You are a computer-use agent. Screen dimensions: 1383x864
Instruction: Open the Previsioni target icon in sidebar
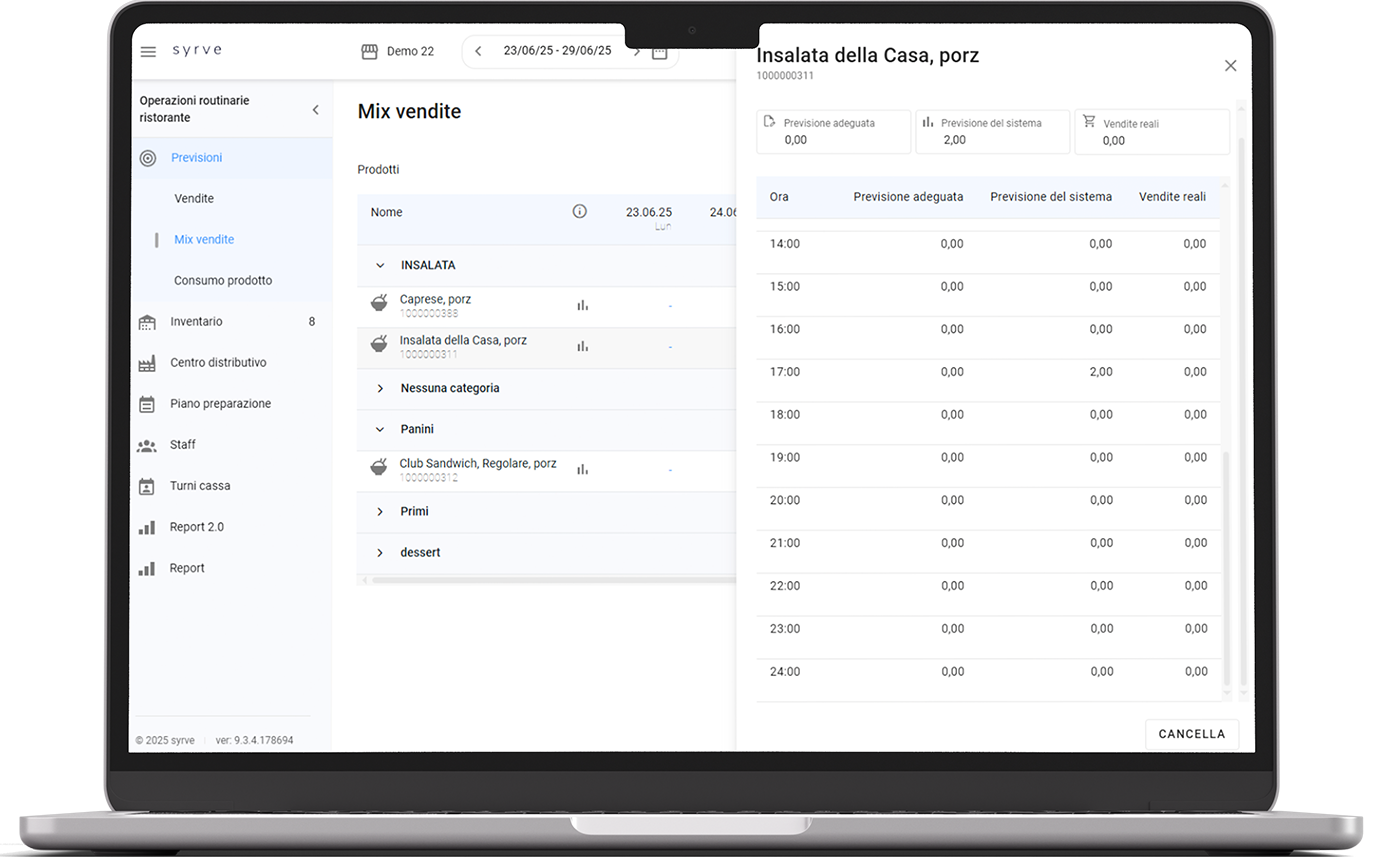[x=148, y=157]
